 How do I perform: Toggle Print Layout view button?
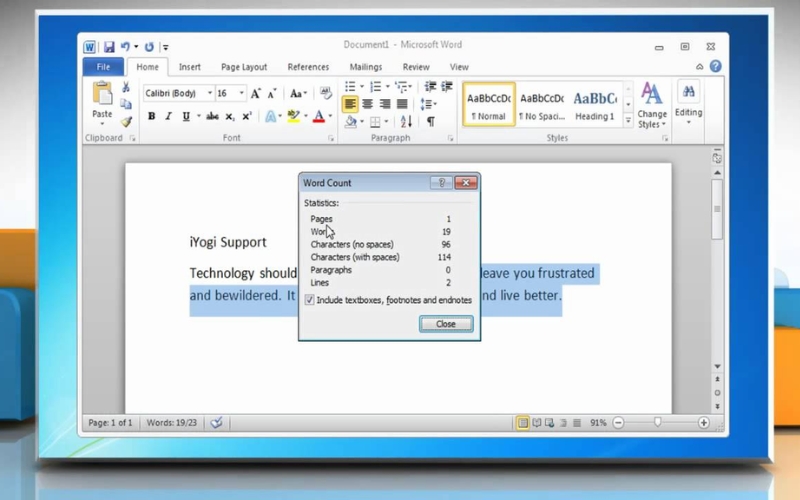(522, 422)
